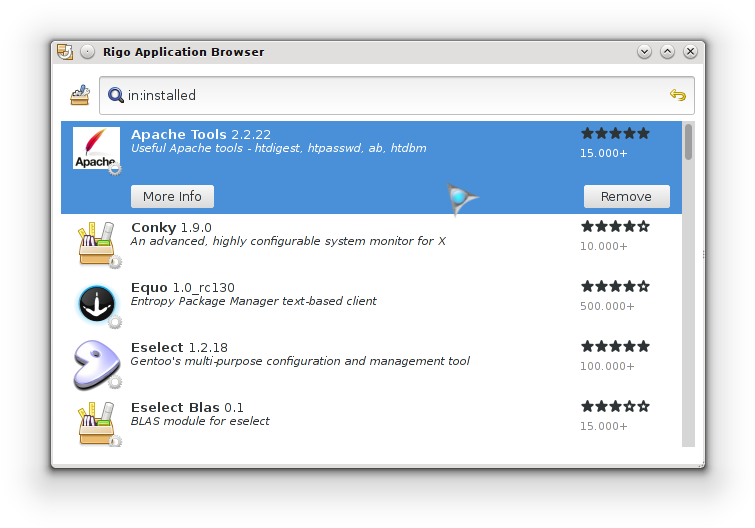Screen dimensions: 755x528
Task: Click the Conky star rating
Action: click(x=615, y=227)
